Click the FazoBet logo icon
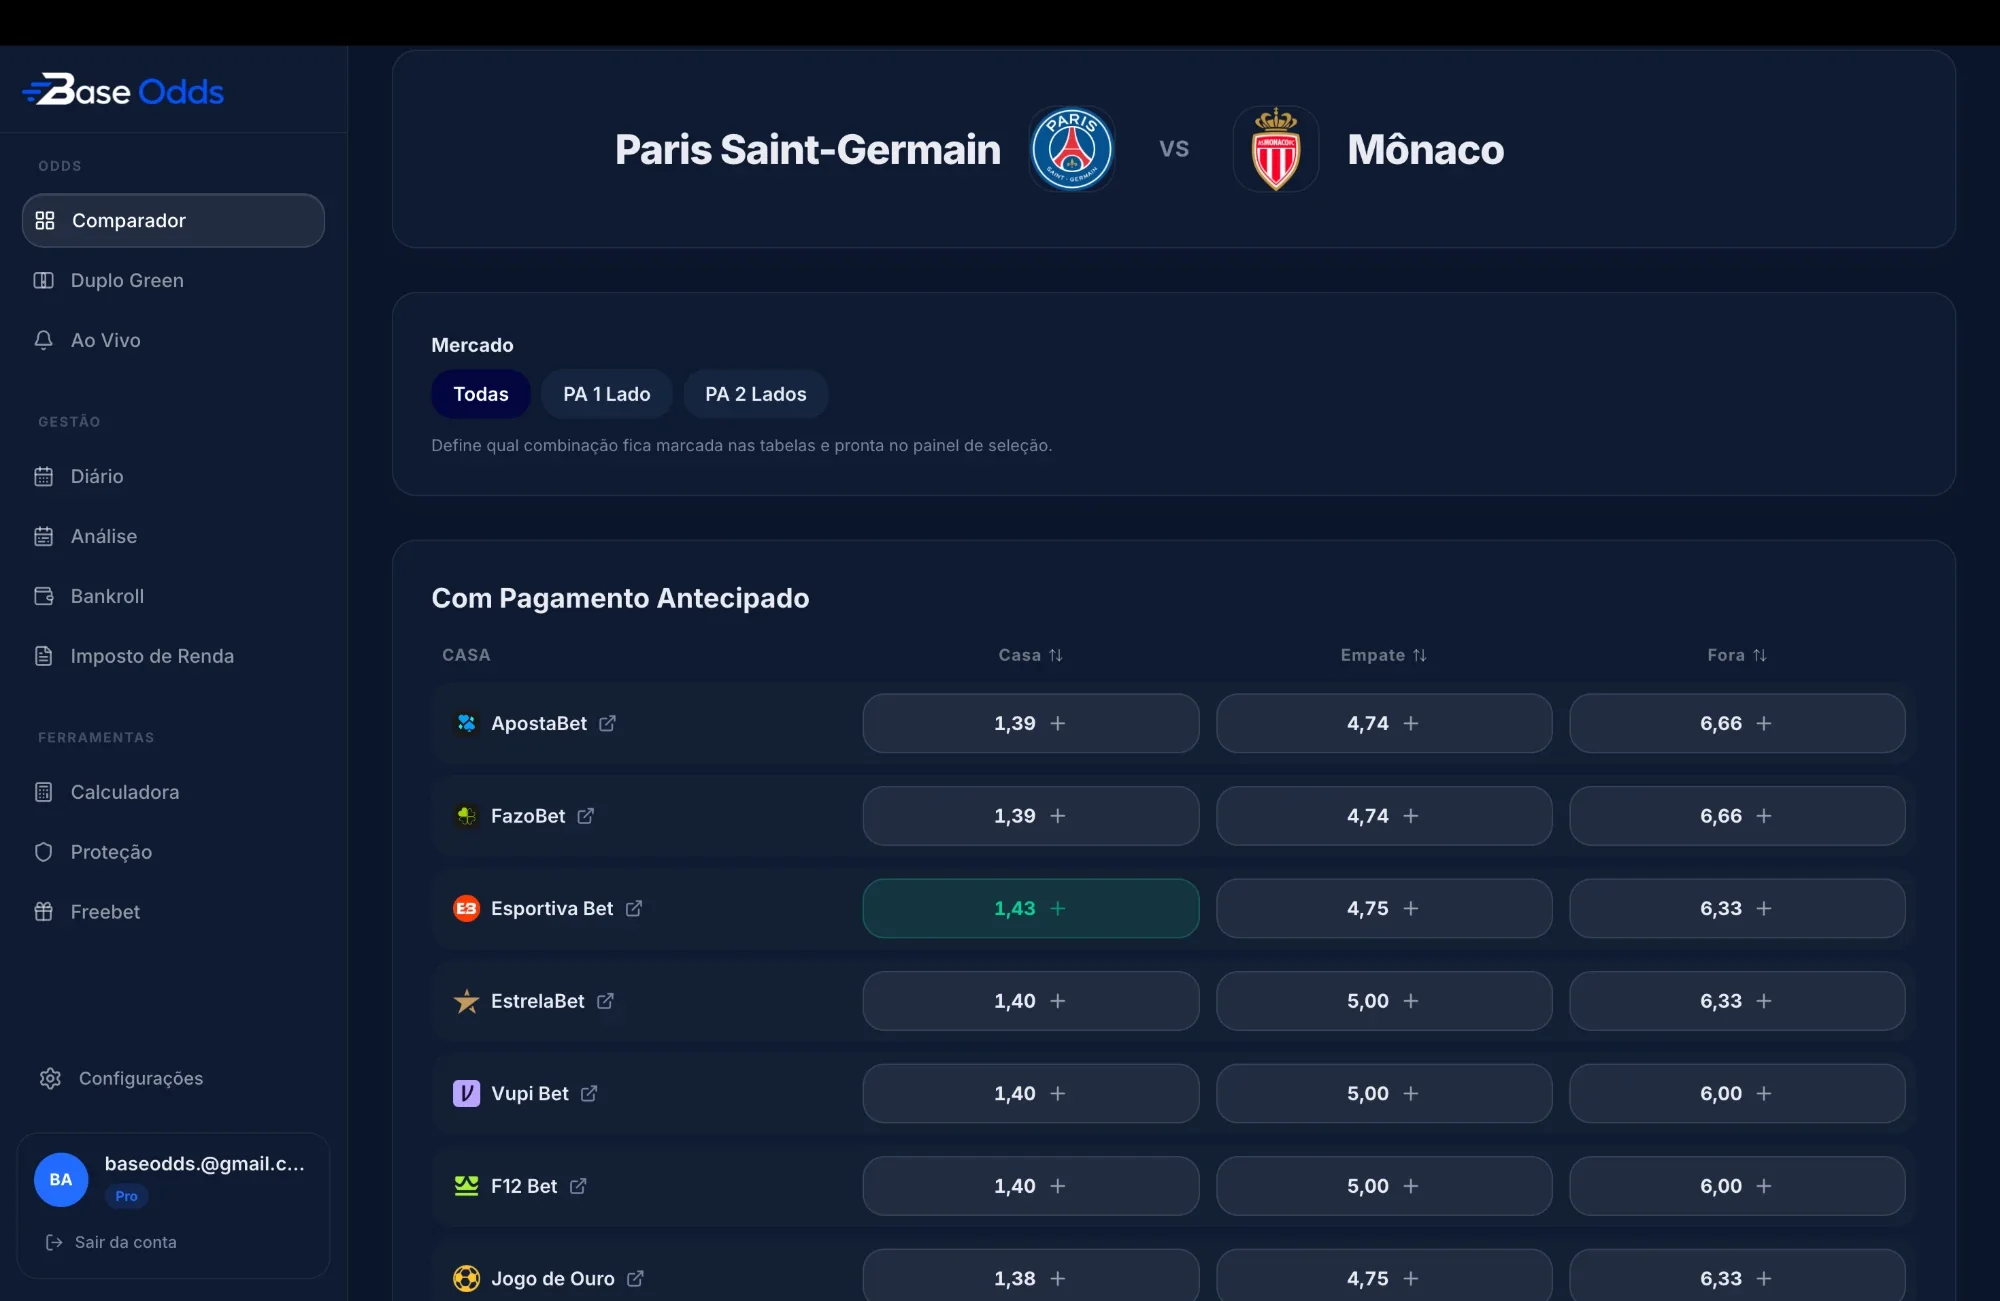The height and width of the screenshot is (1301, 2000). (x=466, y=816)
